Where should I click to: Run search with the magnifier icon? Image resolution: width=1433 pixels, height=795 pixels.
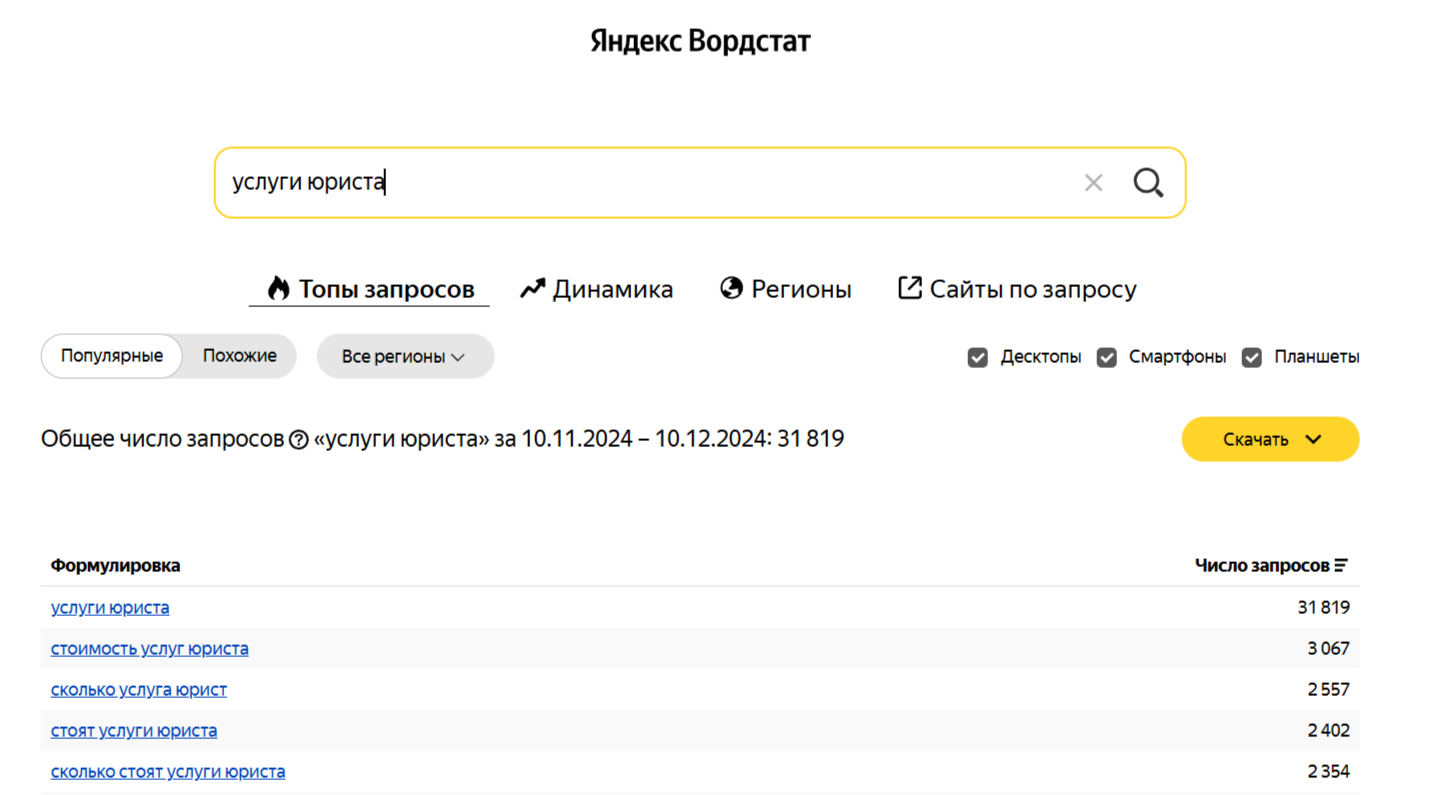click(1148, 182)
